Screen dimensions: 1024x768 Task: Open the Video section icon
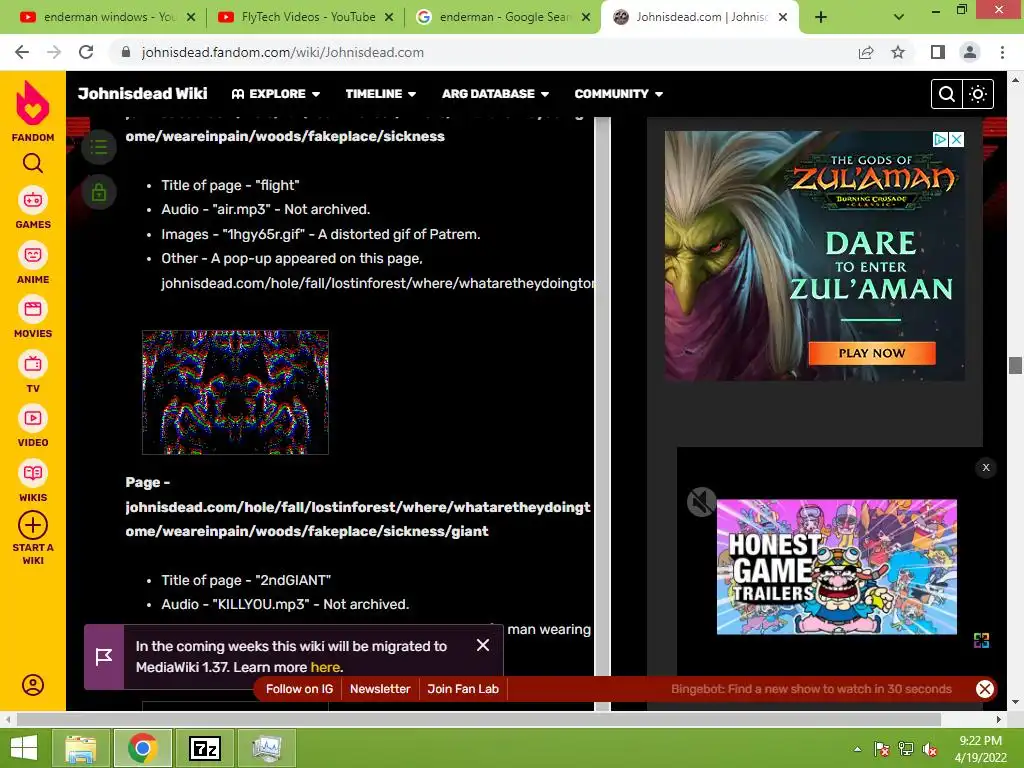pyautogui.click(x=33, y=418)
